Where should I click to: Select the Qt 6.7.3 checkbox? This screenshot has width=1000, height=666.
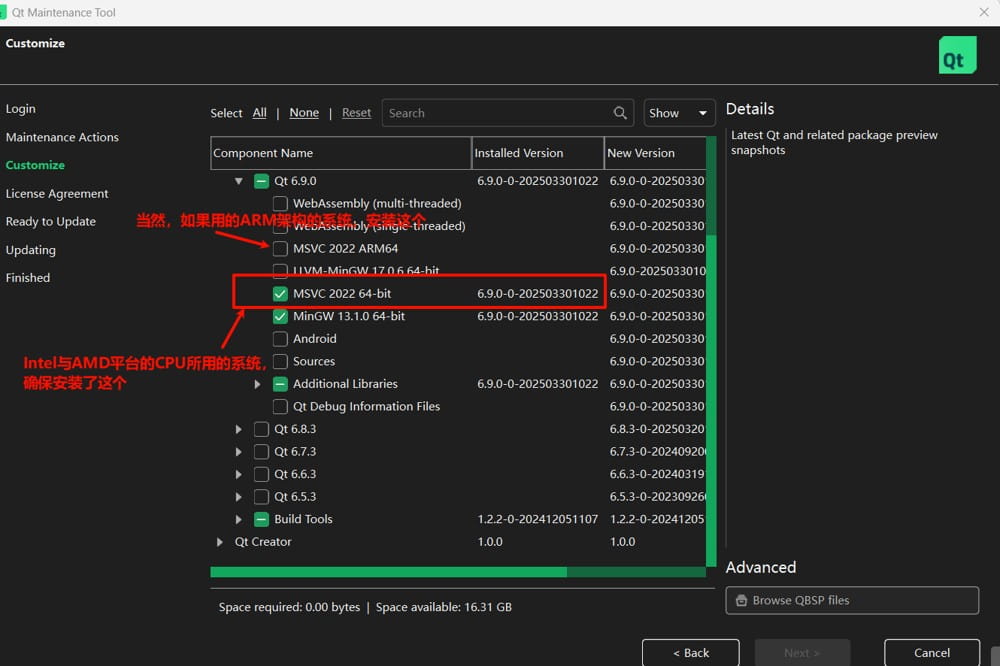261,452
